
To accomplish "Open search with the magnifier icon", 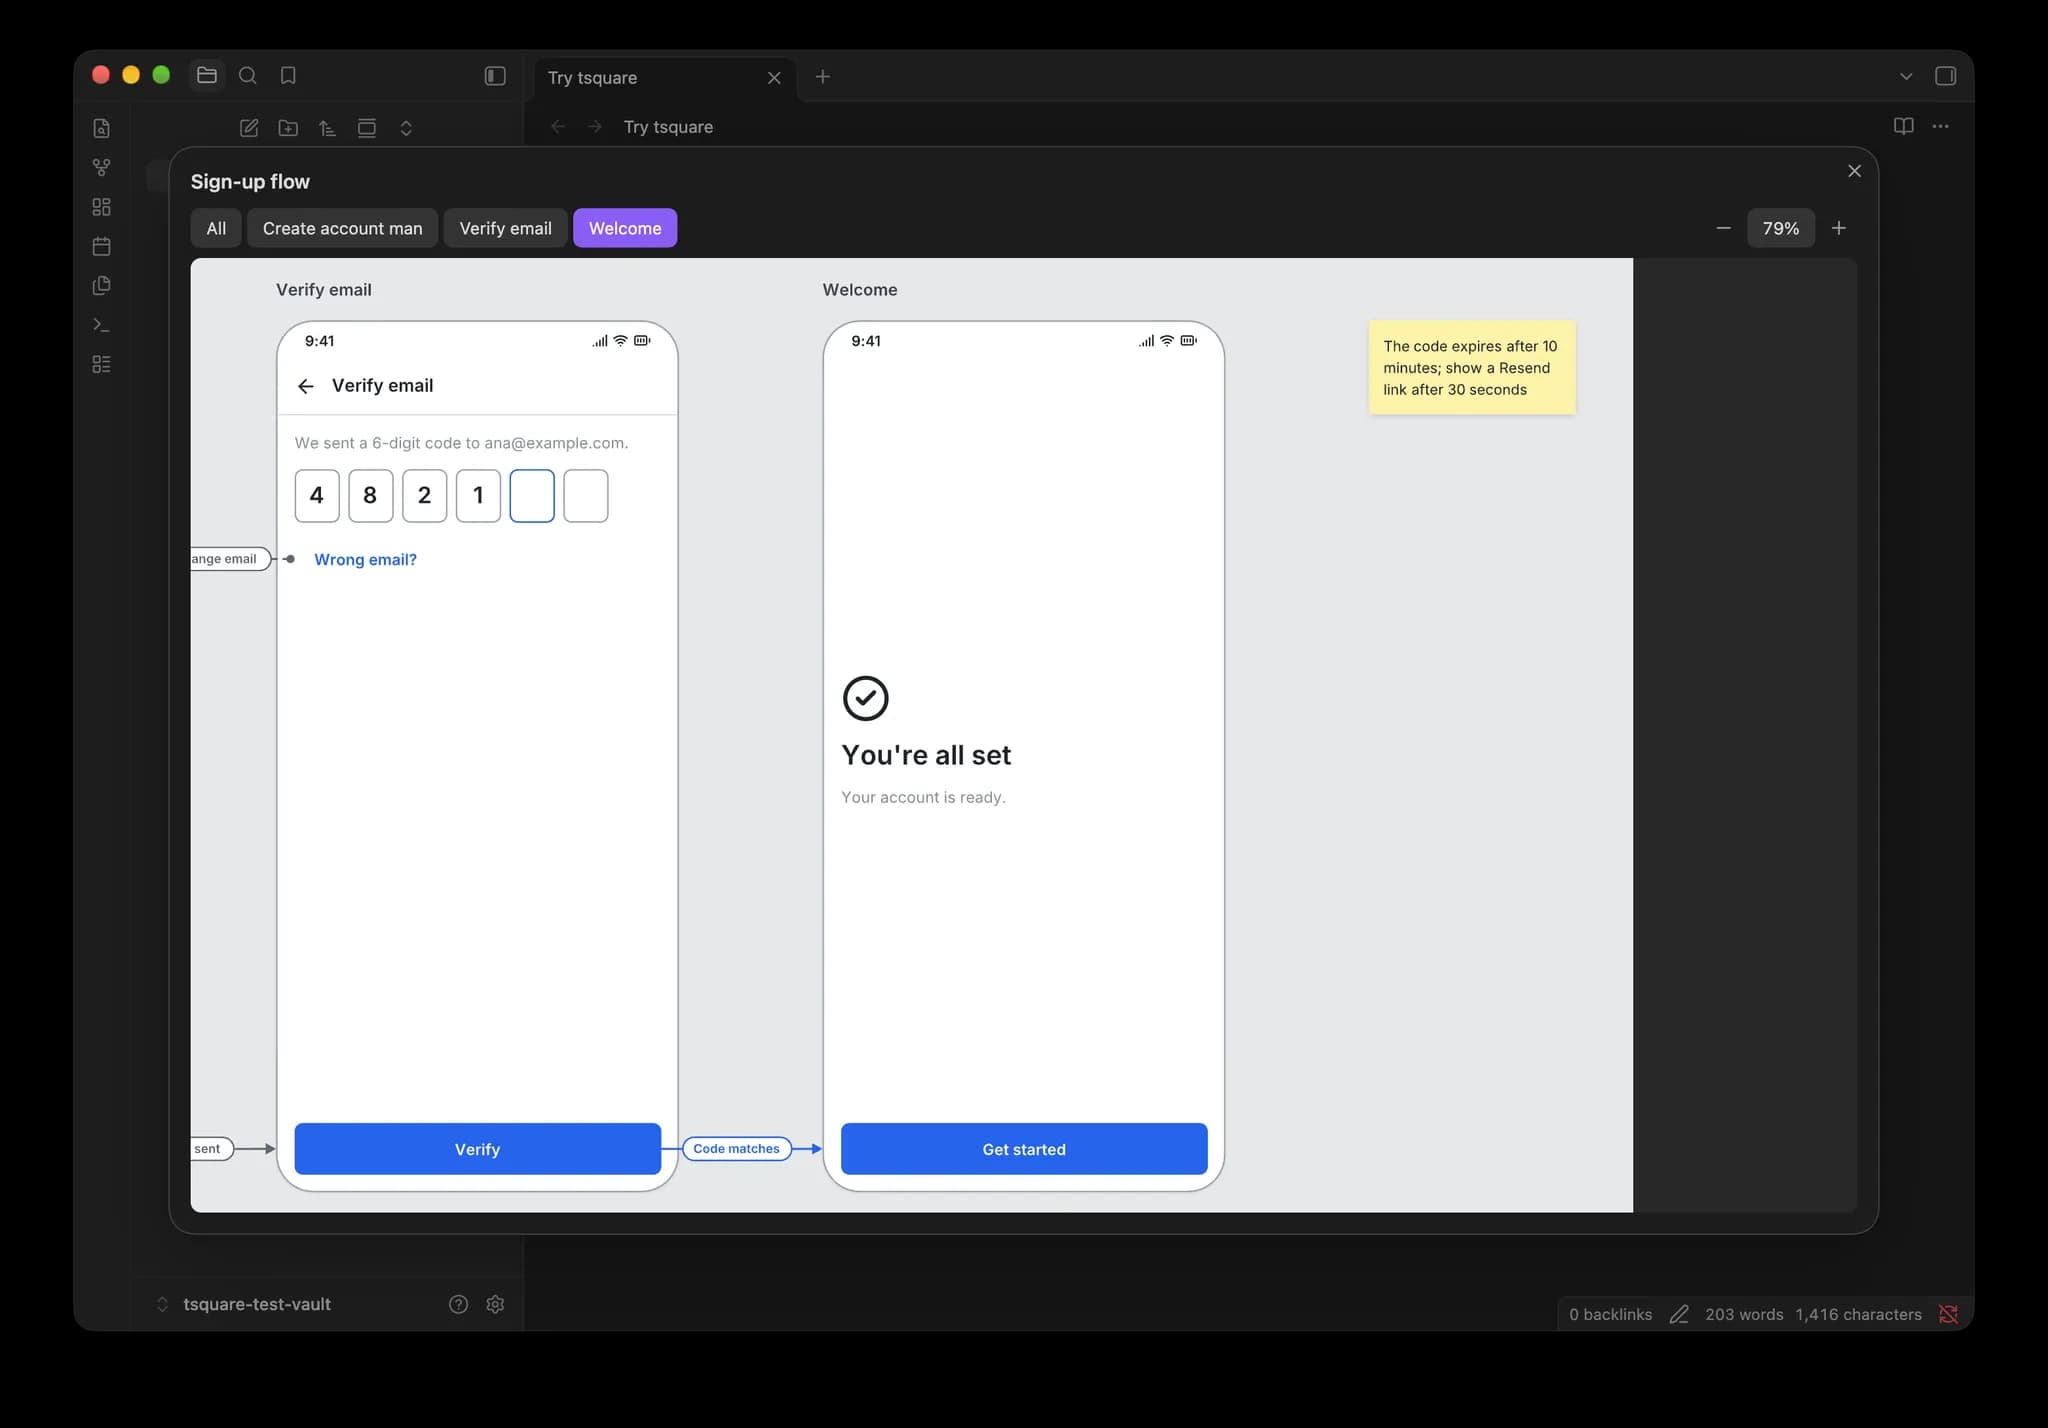I will point(248,76).
